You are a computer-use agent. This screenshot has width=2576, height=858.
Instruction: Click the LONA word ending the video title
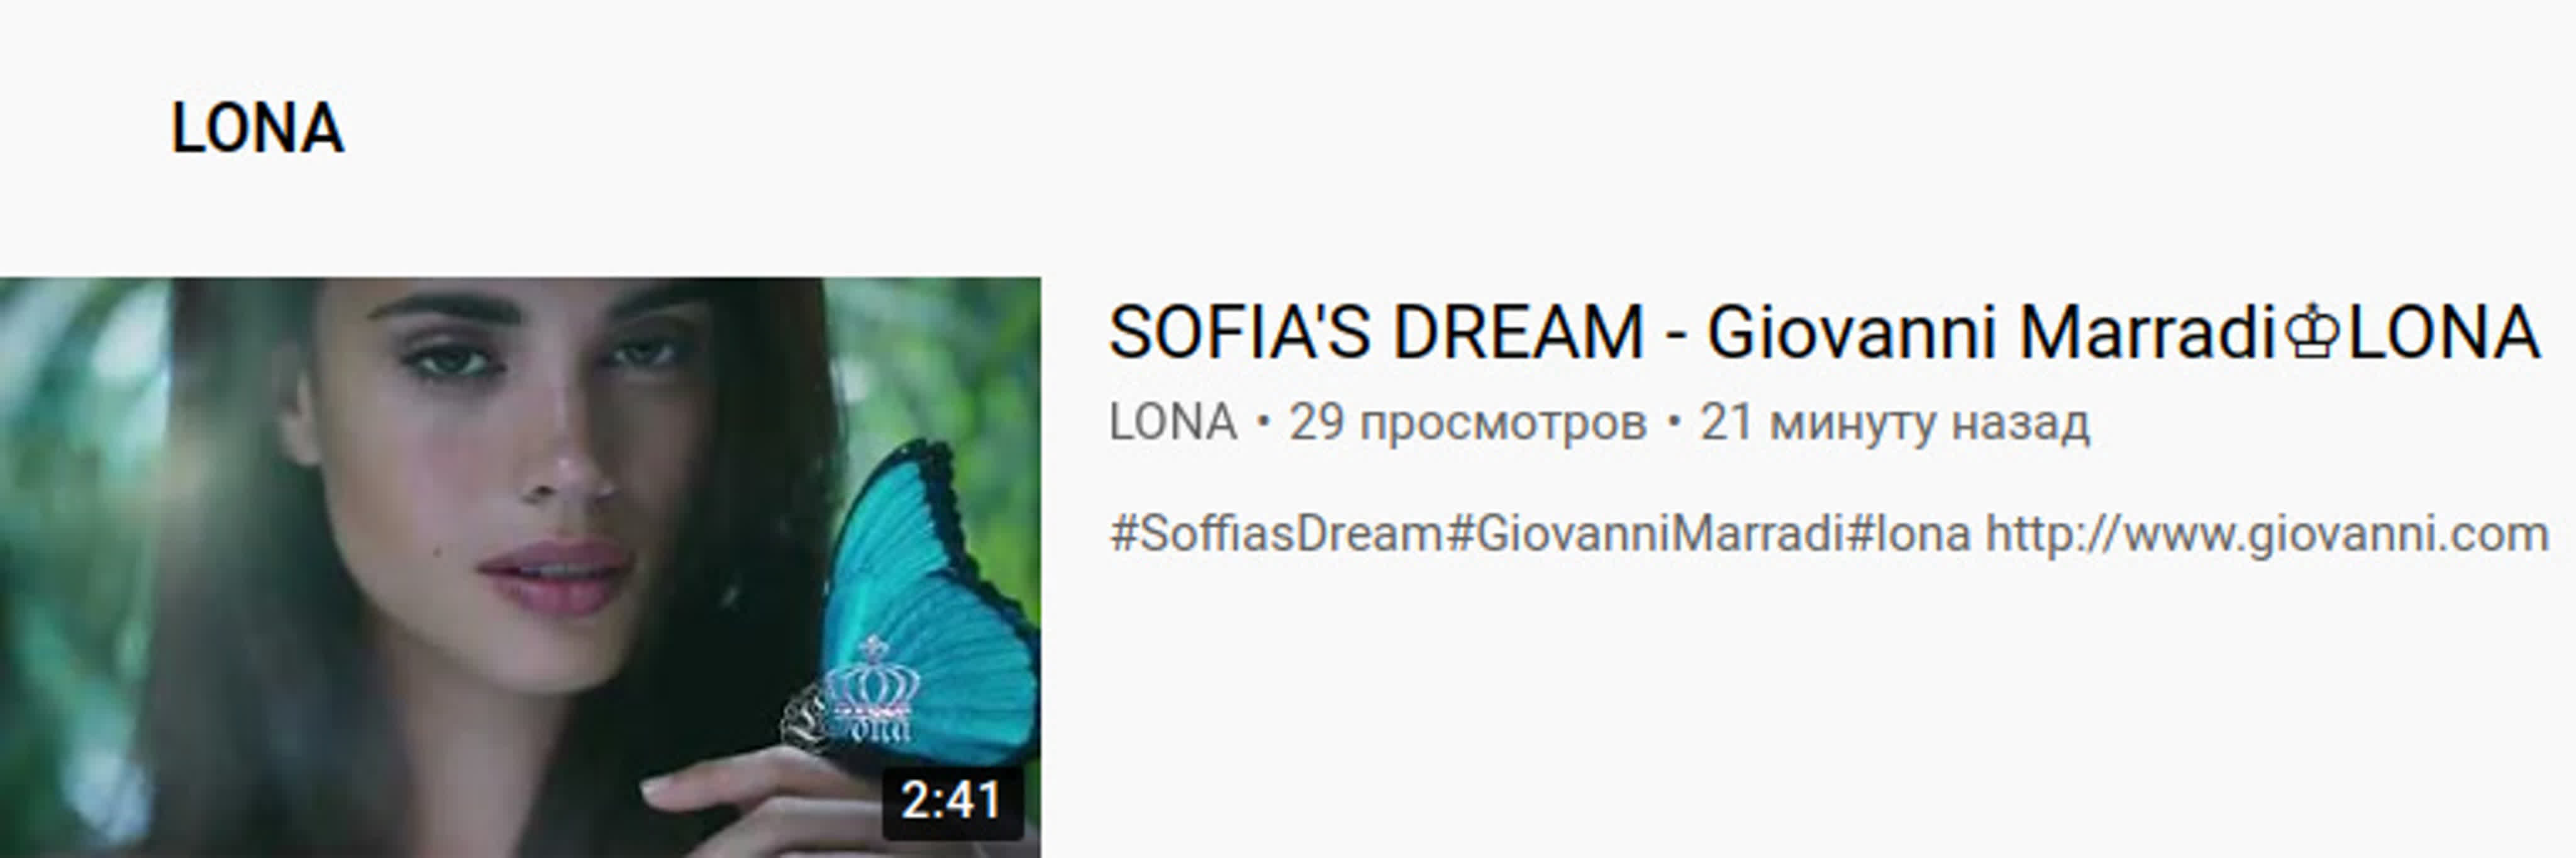[x=2443, y=333]
